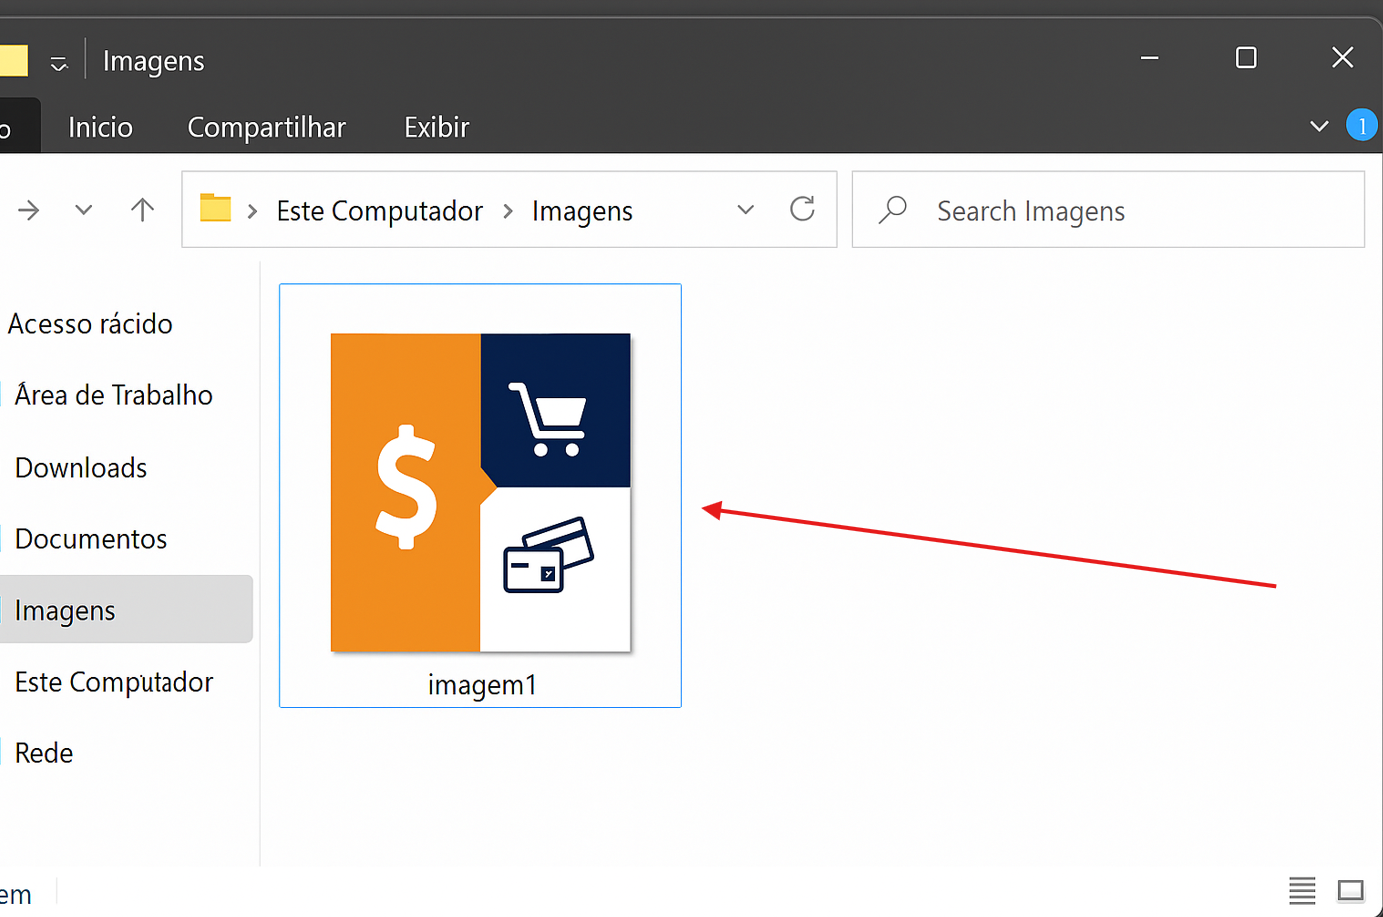Select Este Computador in the address path

coord(379,211)
